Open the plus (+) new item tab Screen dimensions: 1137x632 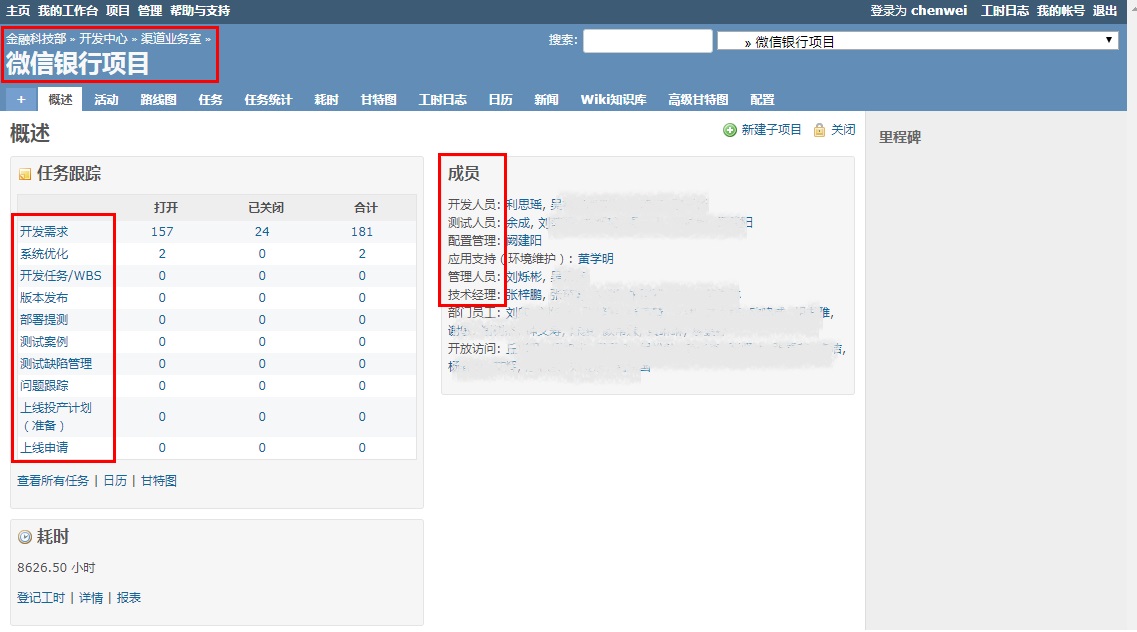pos(21,99)
